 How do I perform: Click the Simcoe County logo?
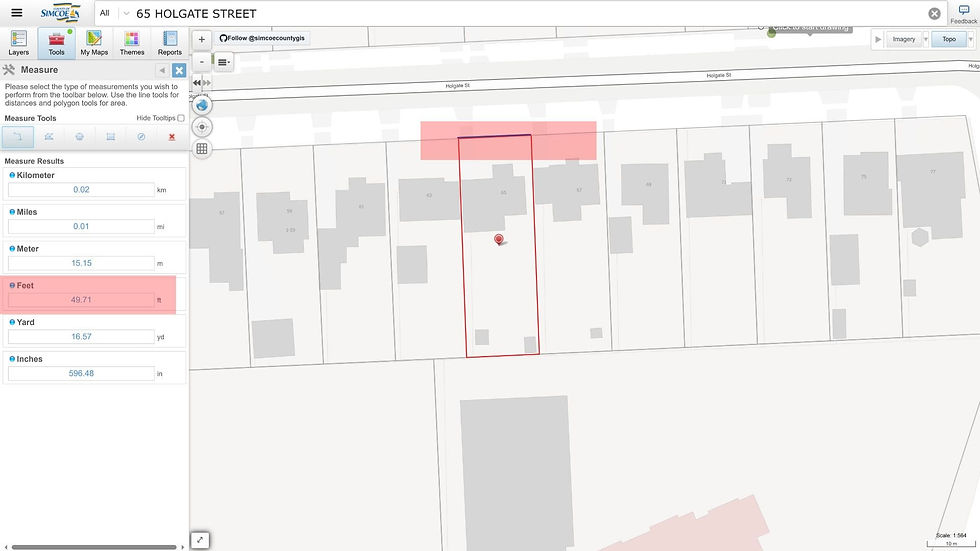(60, 12)
